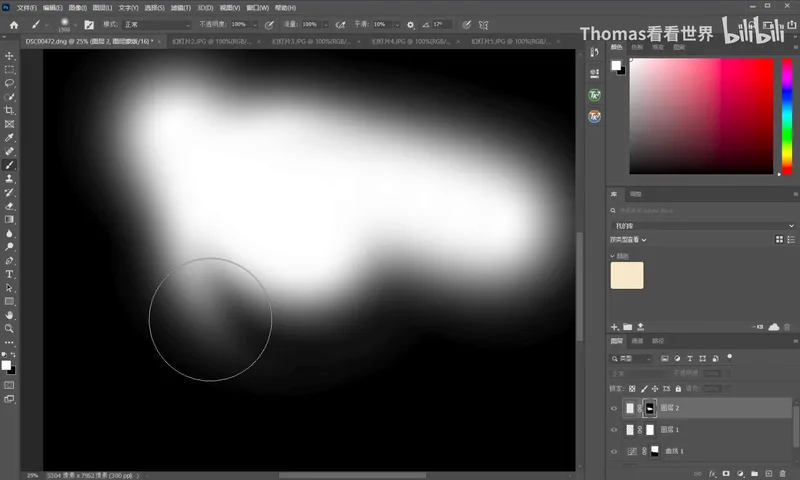Image resolution: width=800 pixels, height=480 pixels.
Task: Select the Pen tool
Action: [x=9, y=261]
